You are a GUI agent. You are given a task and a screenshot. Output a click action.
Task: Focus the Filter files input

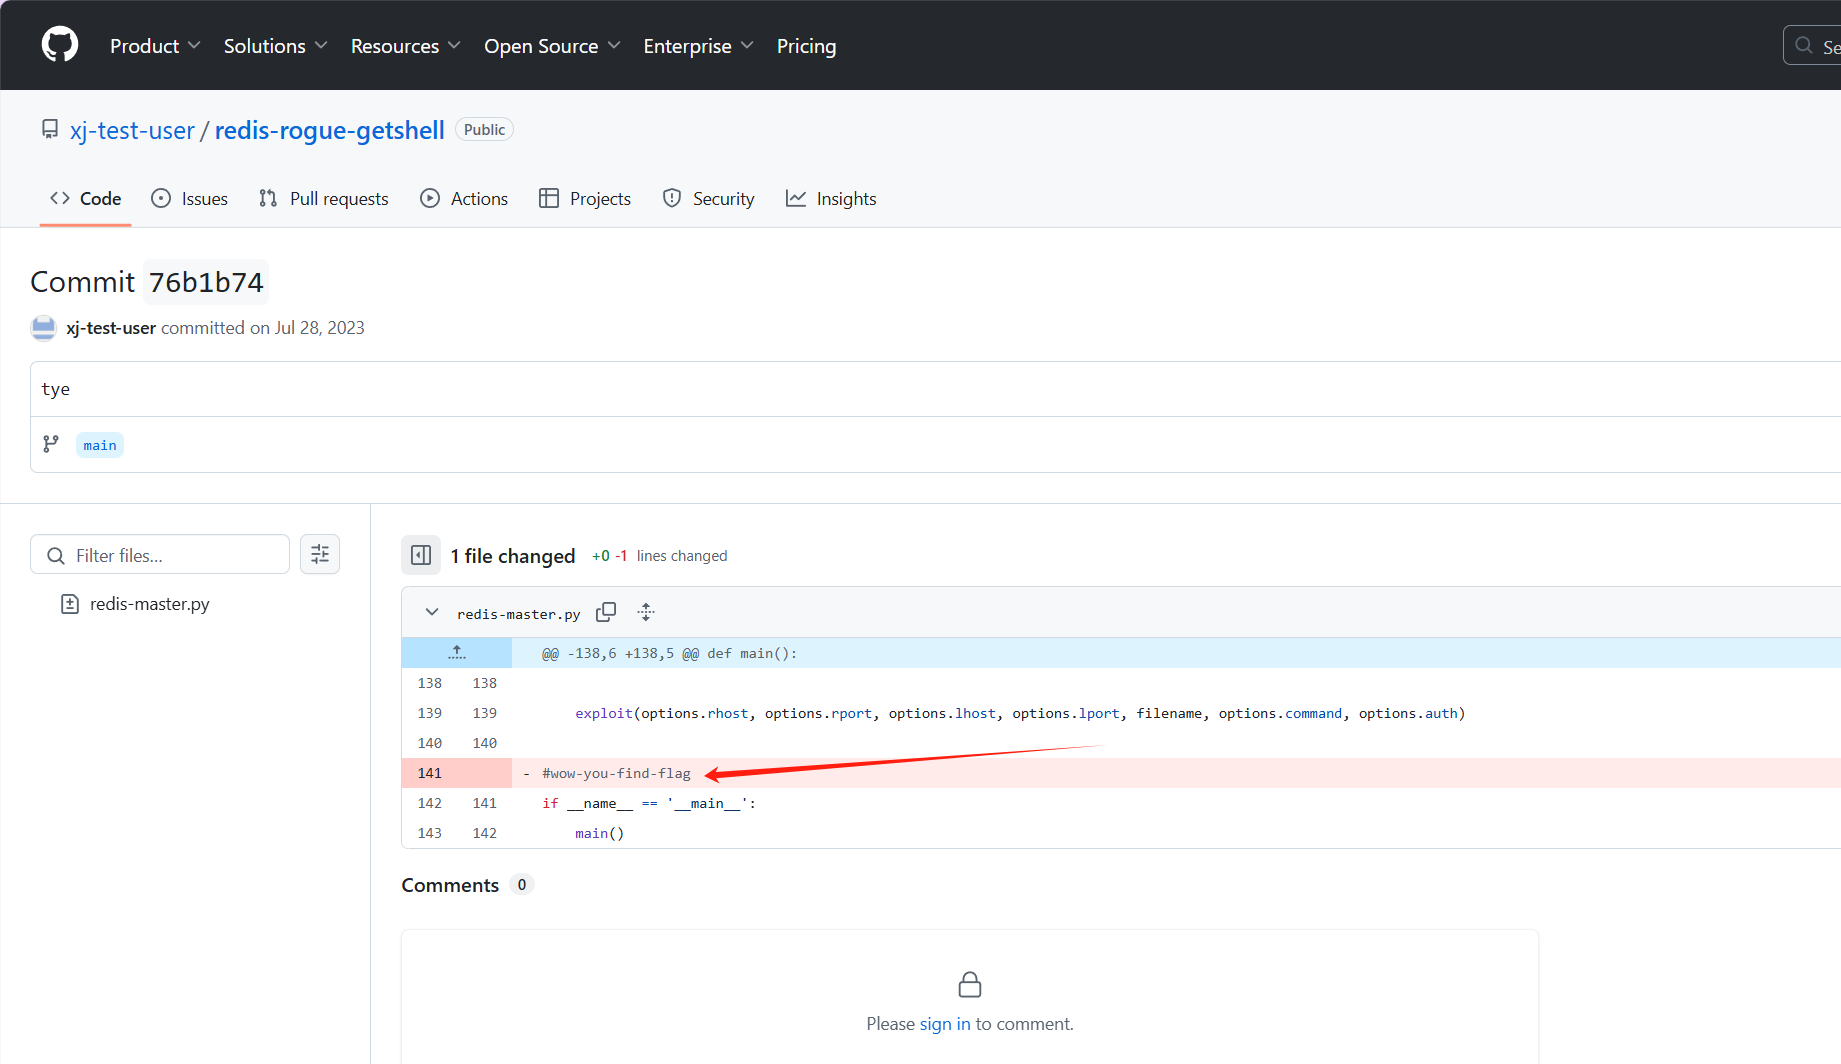pyautogui.click(x=160, y=555)
